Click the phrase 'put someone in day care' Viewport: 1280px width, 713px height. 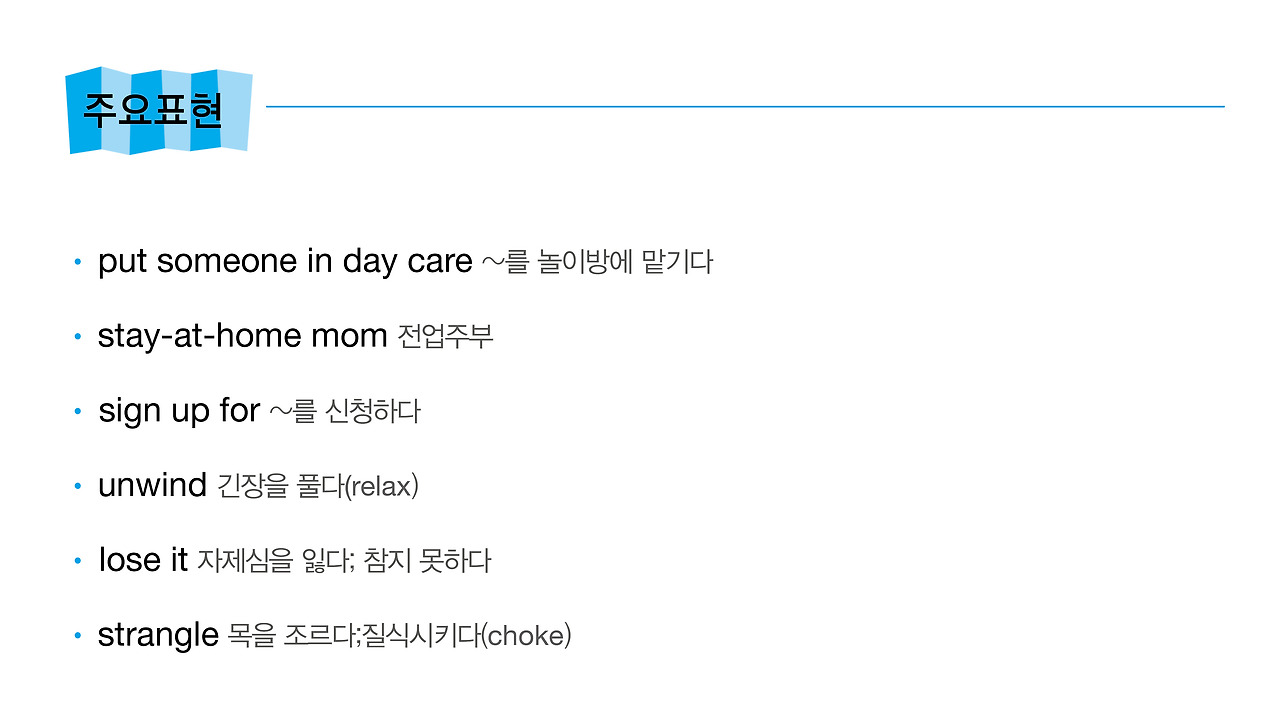coord(285,261)
